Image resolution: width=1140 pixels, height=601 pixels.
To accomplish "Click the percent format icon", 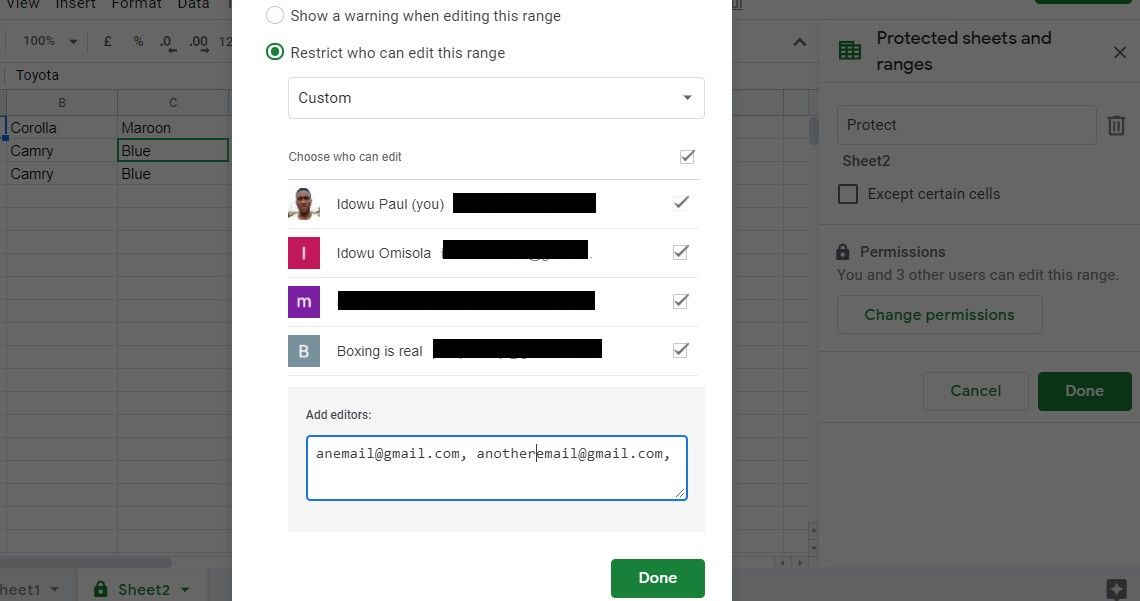I will tap(138, 41).
